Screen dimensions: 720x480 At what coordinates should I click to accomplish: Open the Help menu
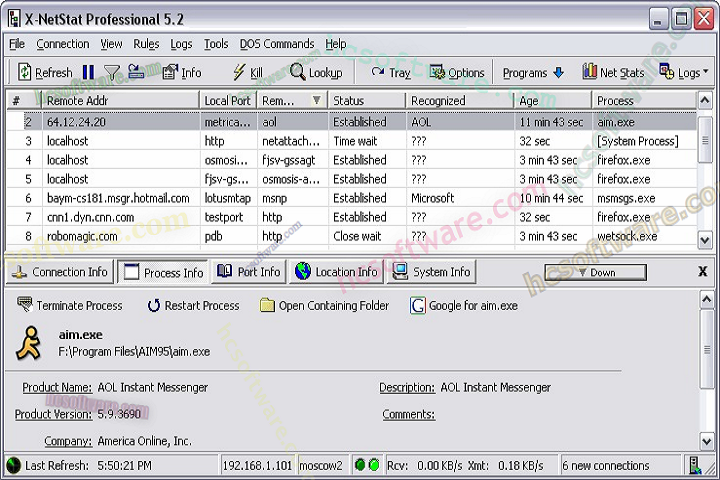[336, 44]
